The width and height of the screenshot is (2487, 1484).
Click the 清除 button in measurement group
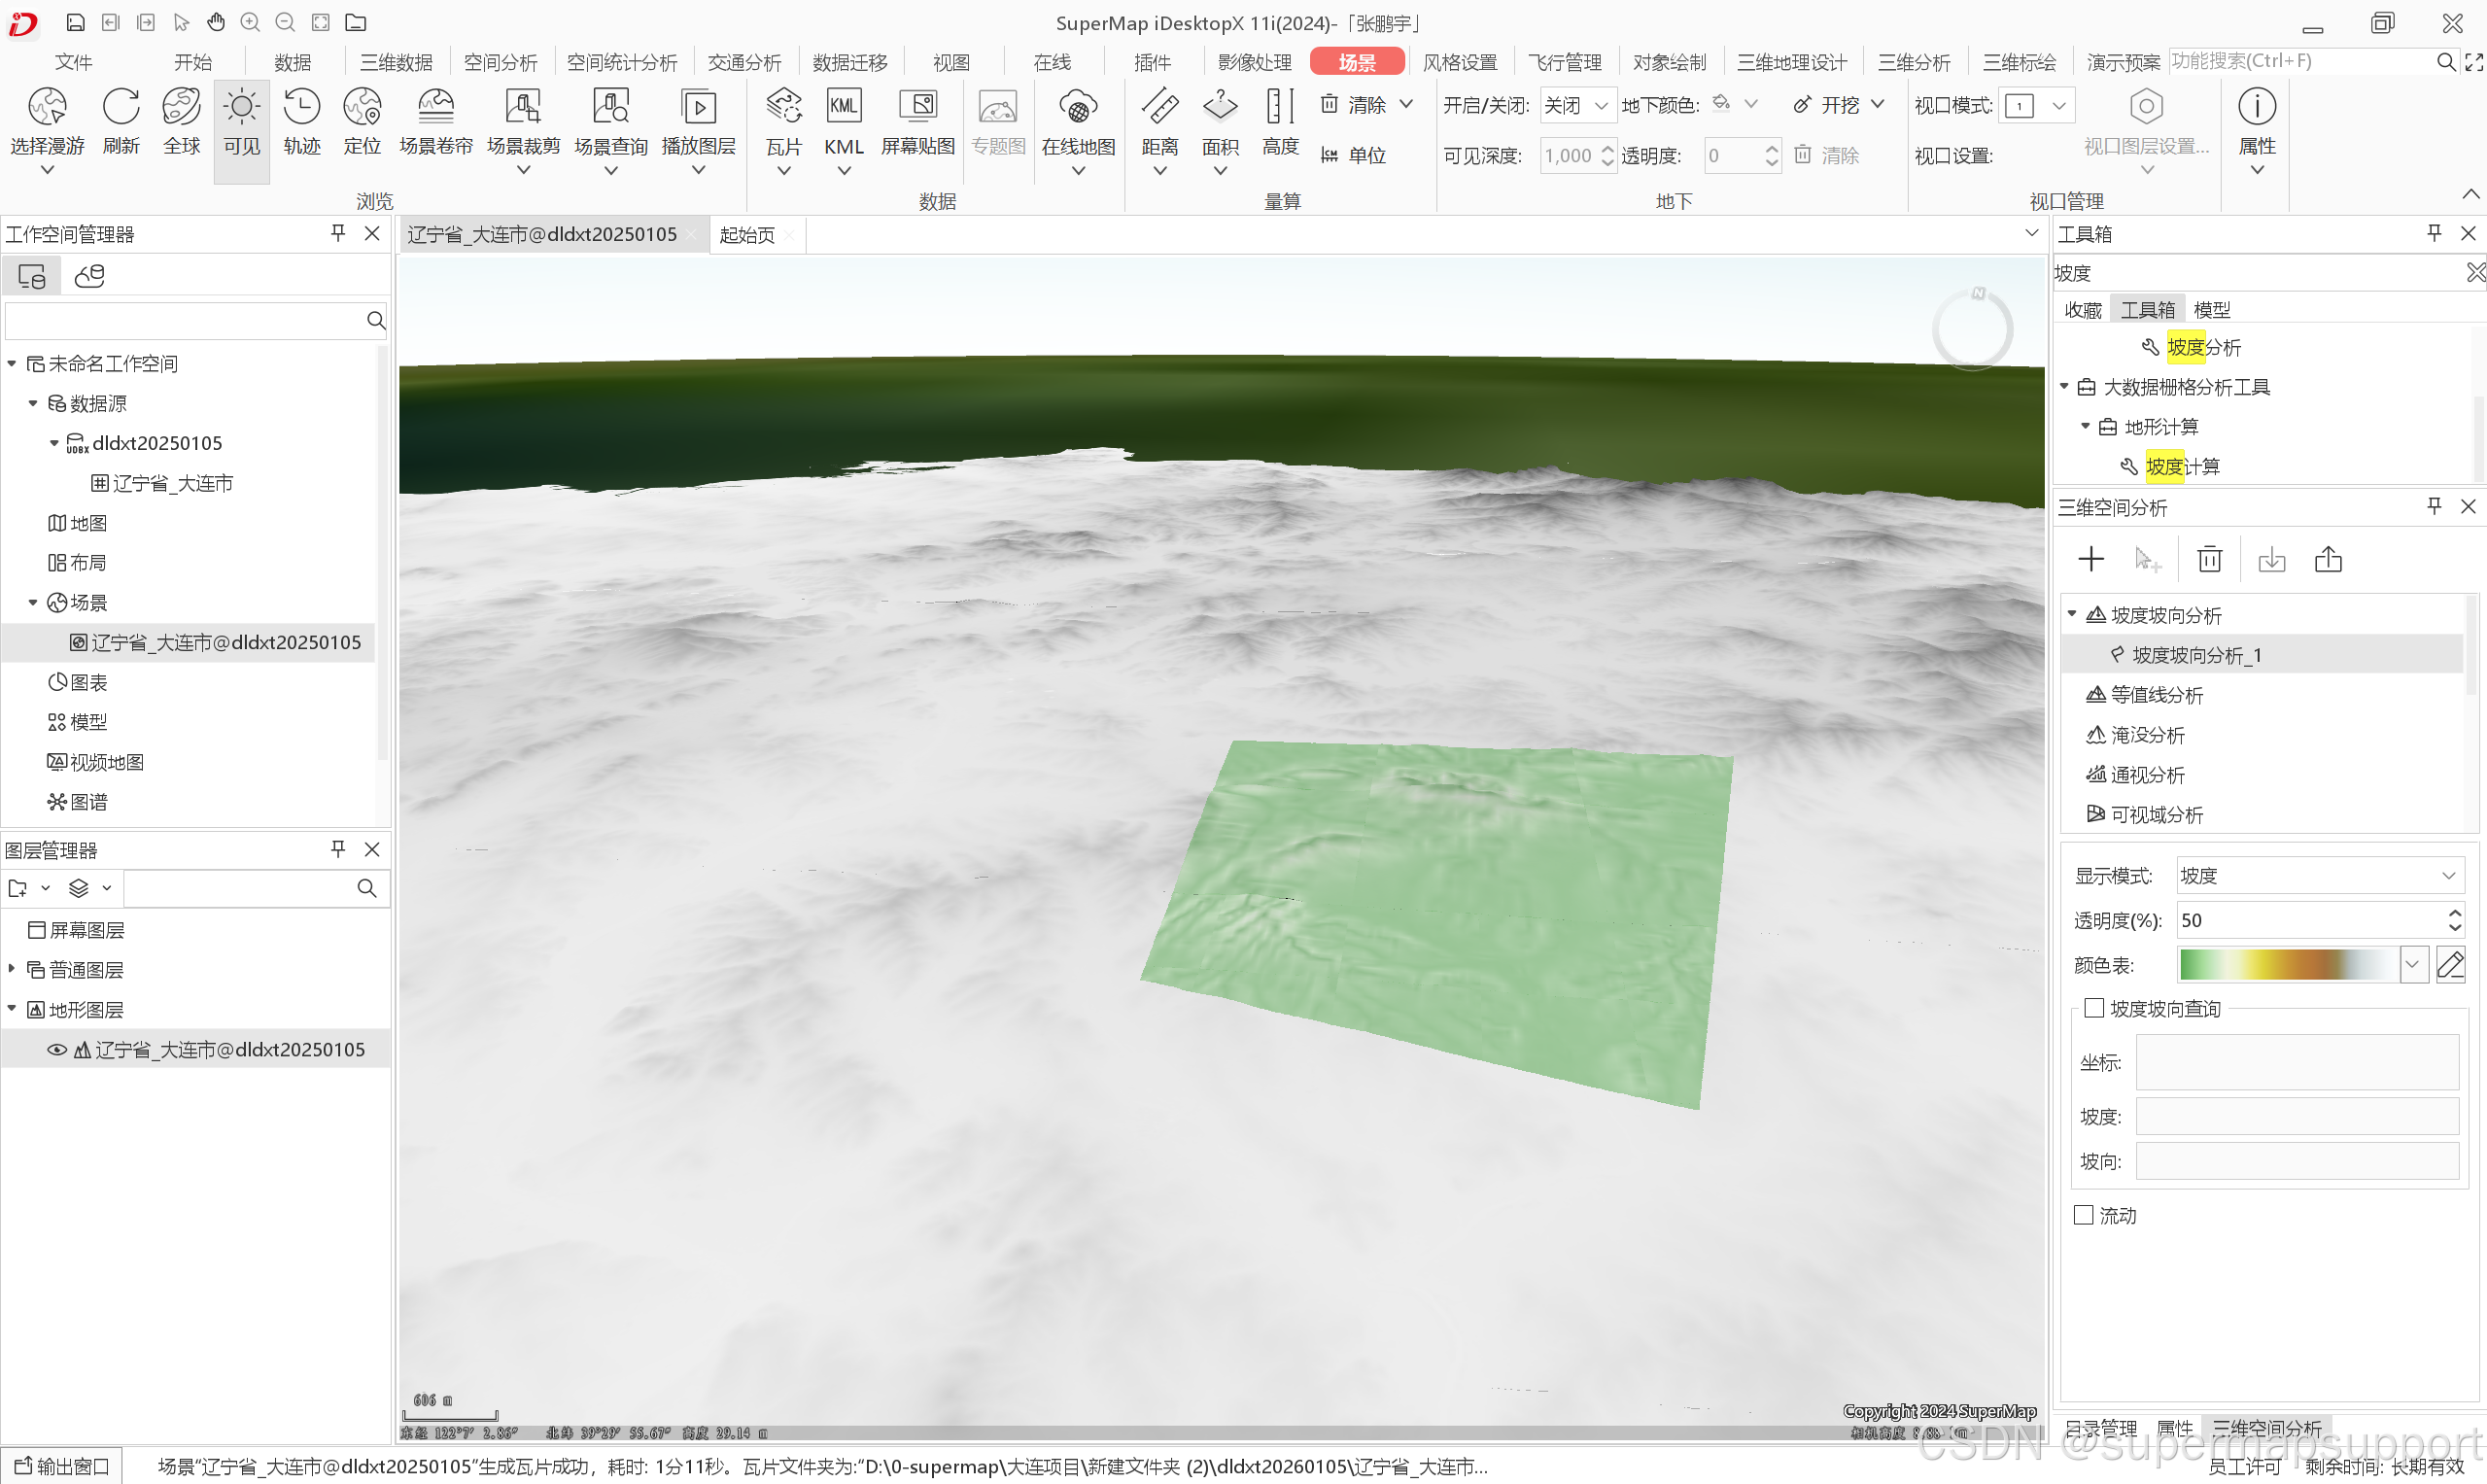pyautogui.click(x=1355, y=105)
